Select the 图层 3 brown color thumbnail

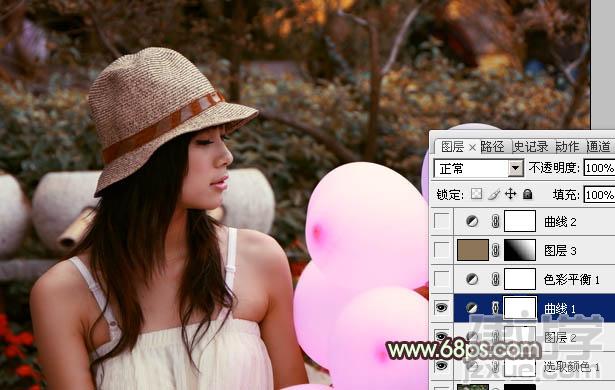click(x=473, y=250)
